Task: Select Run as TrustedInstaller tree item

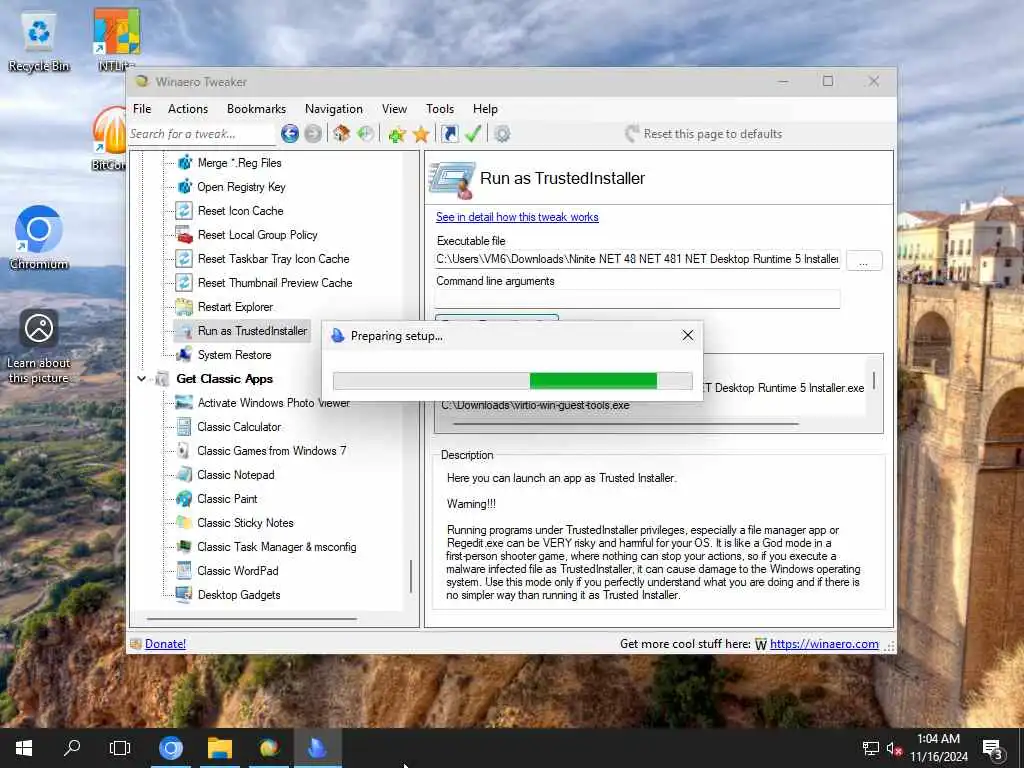Action: click(x=252, y=331)
